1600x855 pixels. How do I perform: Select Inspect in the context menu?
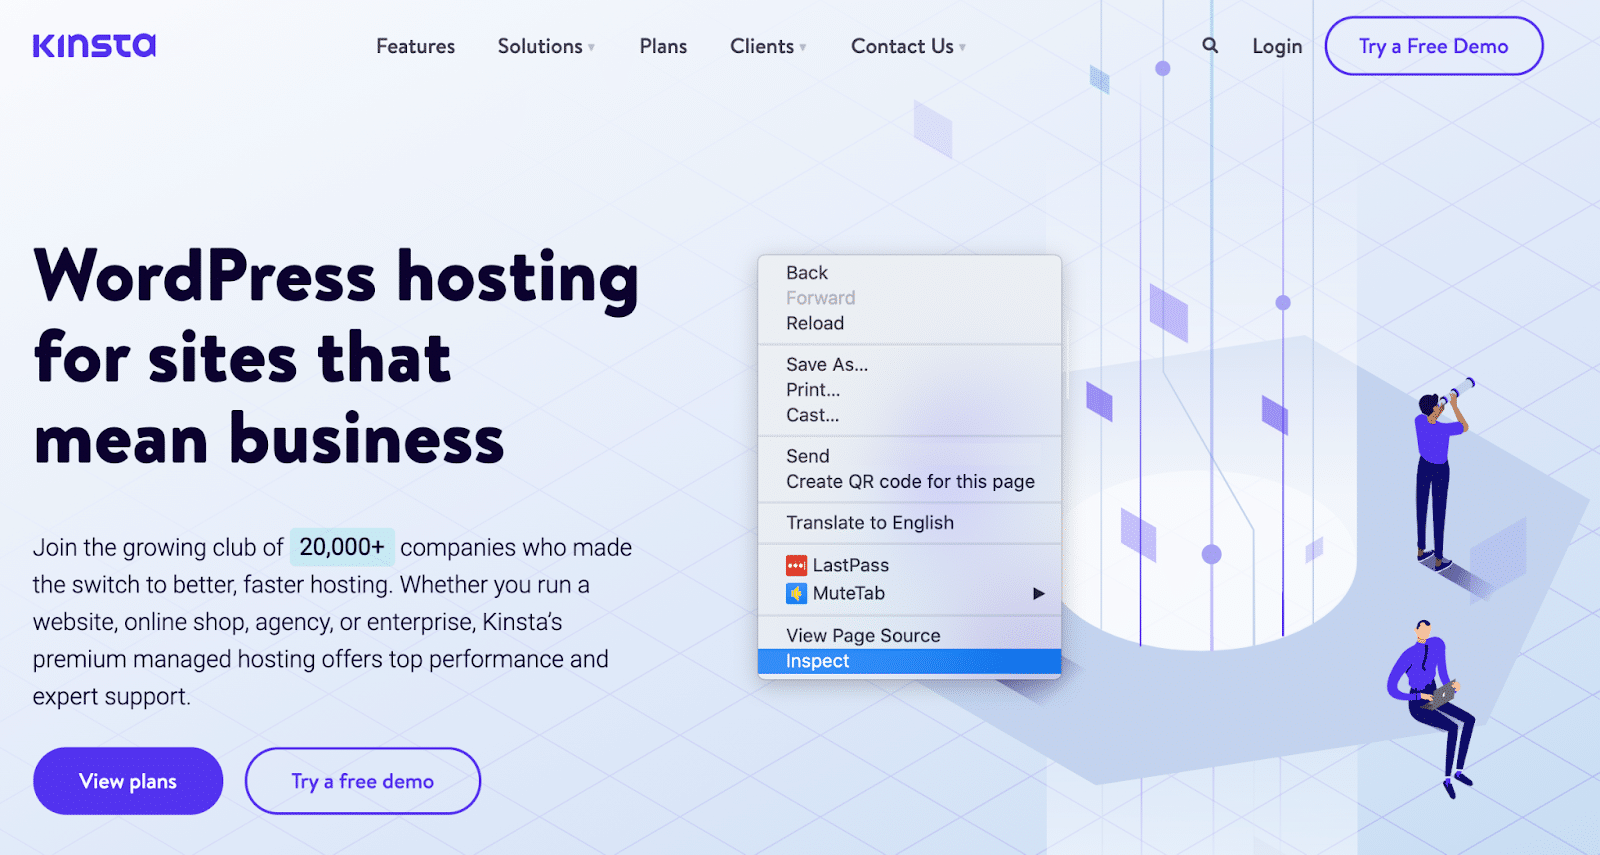[909, 661]
